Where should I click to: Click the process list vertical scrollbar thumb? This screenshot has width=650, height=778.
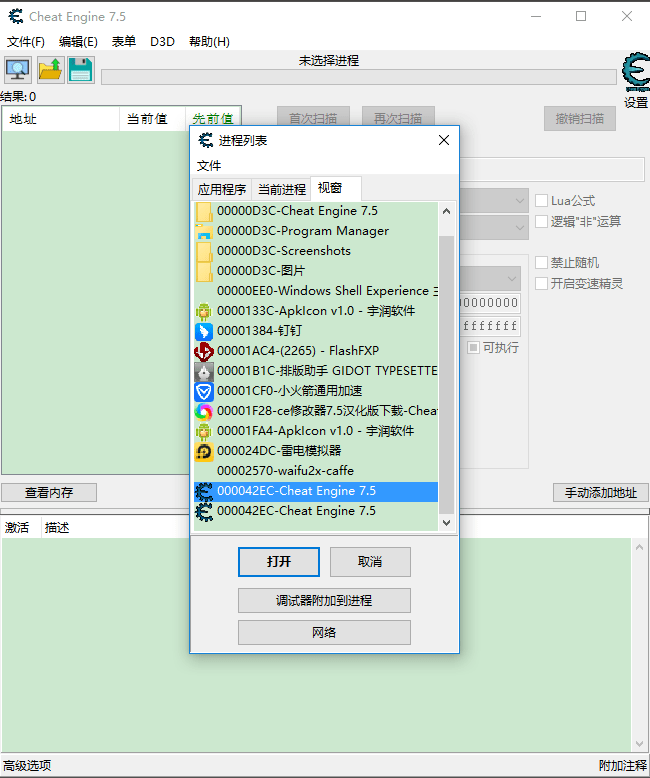pos(447,375)
